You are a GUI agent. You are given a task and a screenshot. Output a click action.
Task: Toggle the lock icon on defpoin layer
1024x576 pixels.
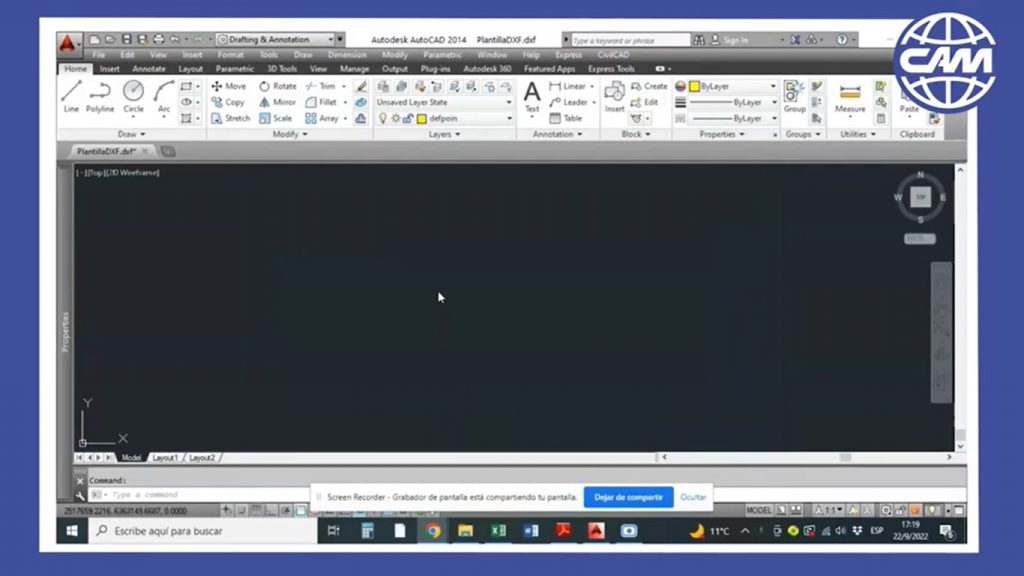(408, 118)
